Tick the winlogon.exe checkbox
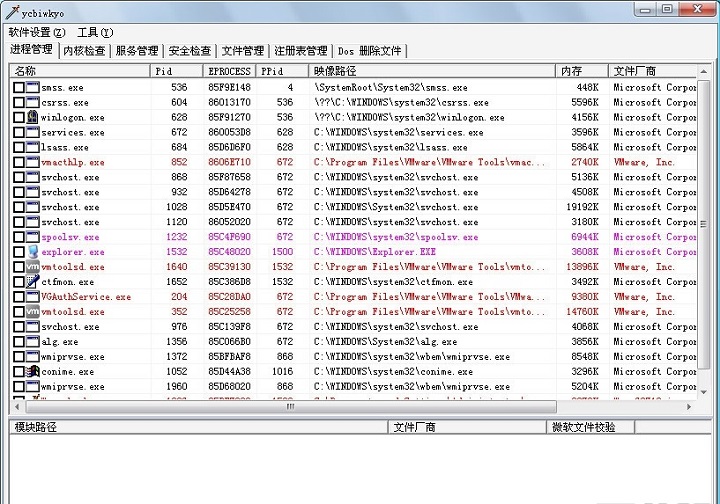720x504 pixels. (18, 117)
